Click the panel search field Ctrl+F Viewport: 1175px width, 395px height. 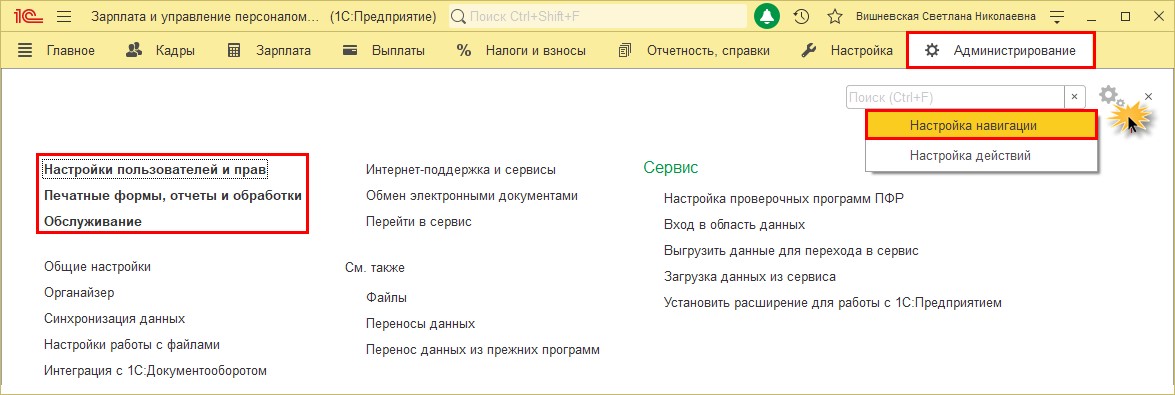tap(955, 97)
